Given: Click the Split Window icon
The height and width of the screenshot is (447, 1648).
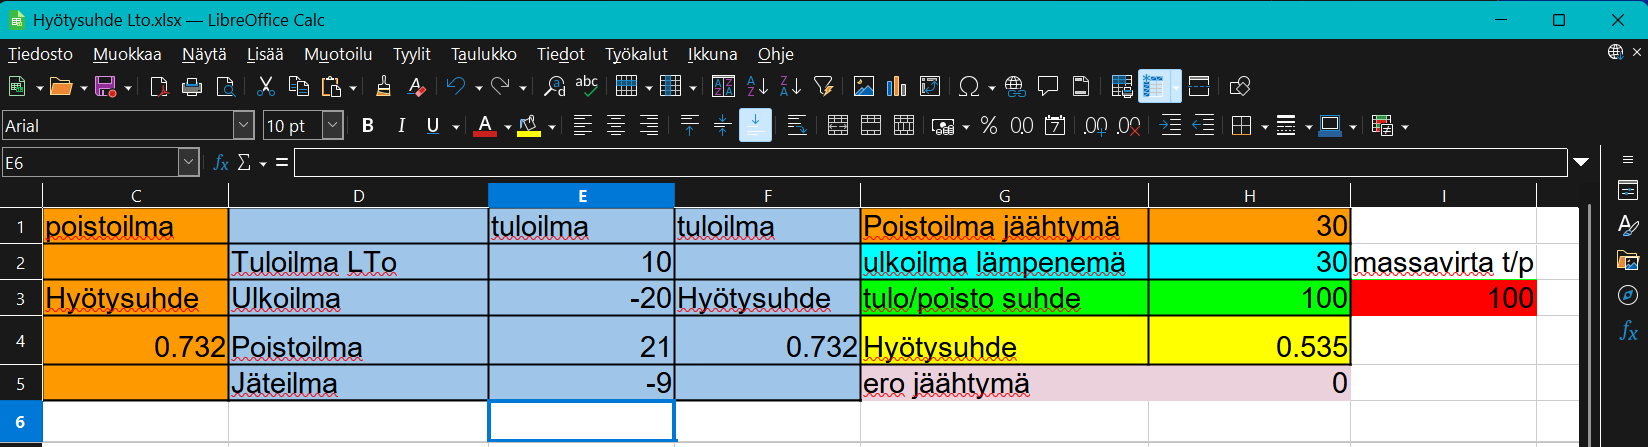Looking at the screenshot, I should click(1199, 87).
